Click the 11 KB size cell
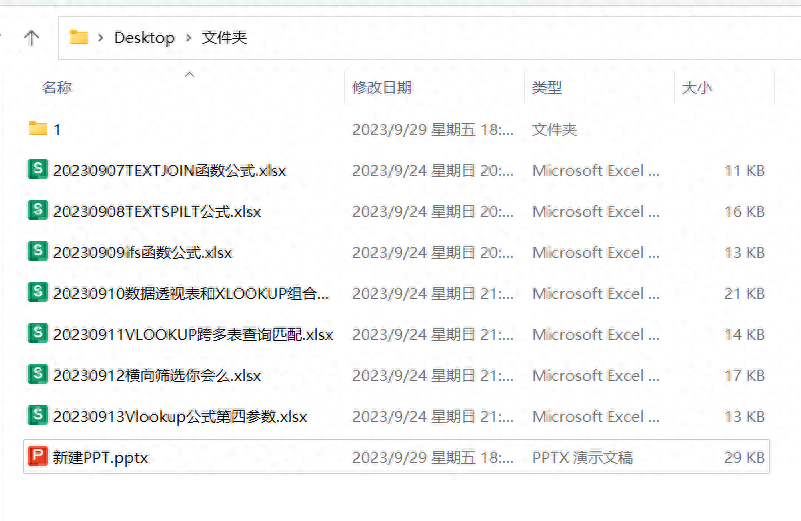This screenshot has height=521, width=801. pyautogui.click(x=744, y=171)
